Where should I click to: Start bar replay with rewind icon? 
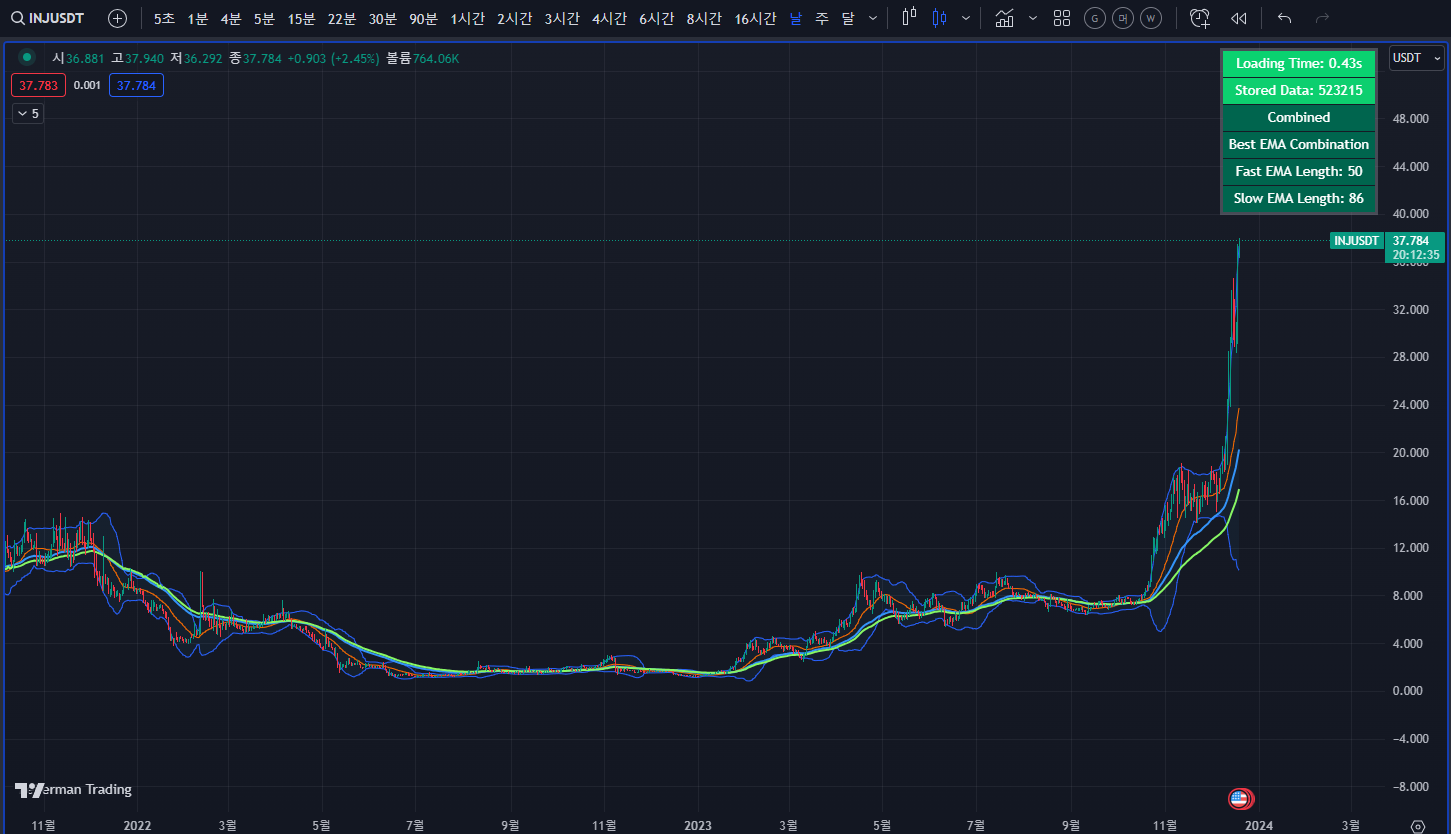[1239, 18]
